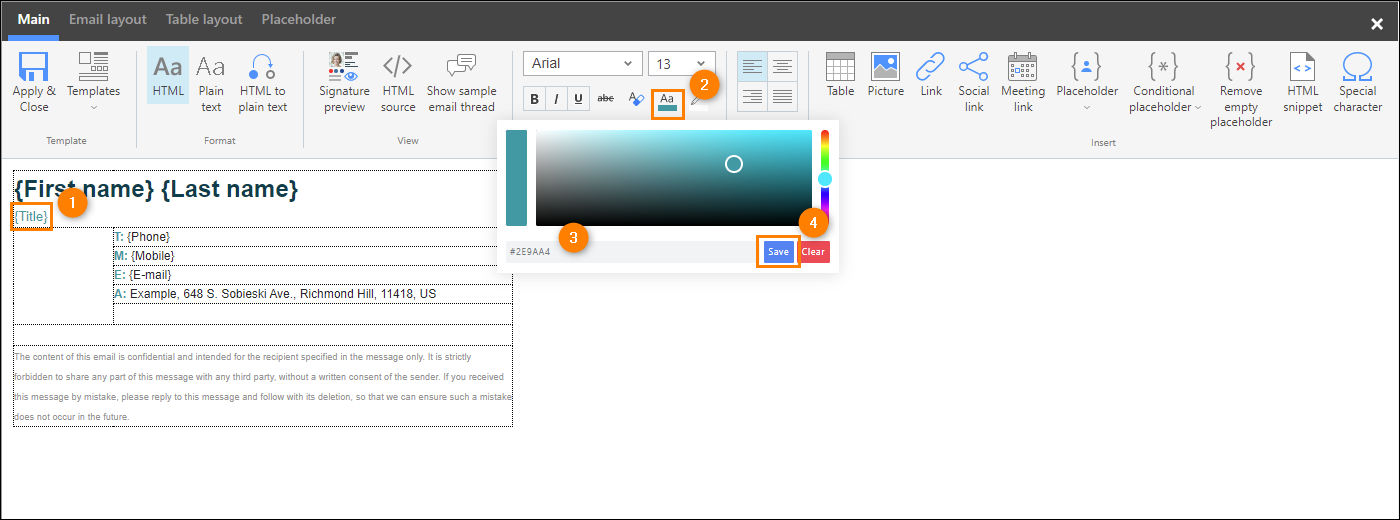The height and width of the screenshot is (520, 1400).
Task: Click the {Title} placeholder text
Action: (x=32, y=216)
